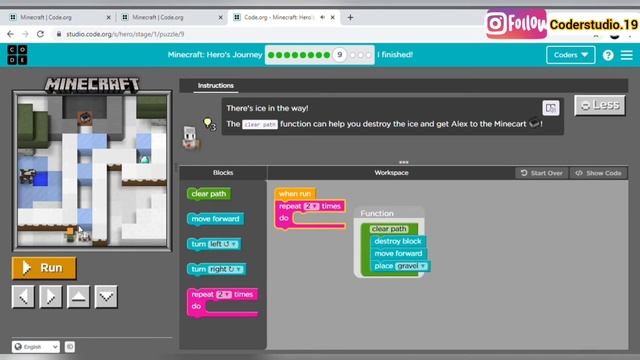The image size is (640, 360).
Task: Click the Show Code button
Action: [598, 173]
